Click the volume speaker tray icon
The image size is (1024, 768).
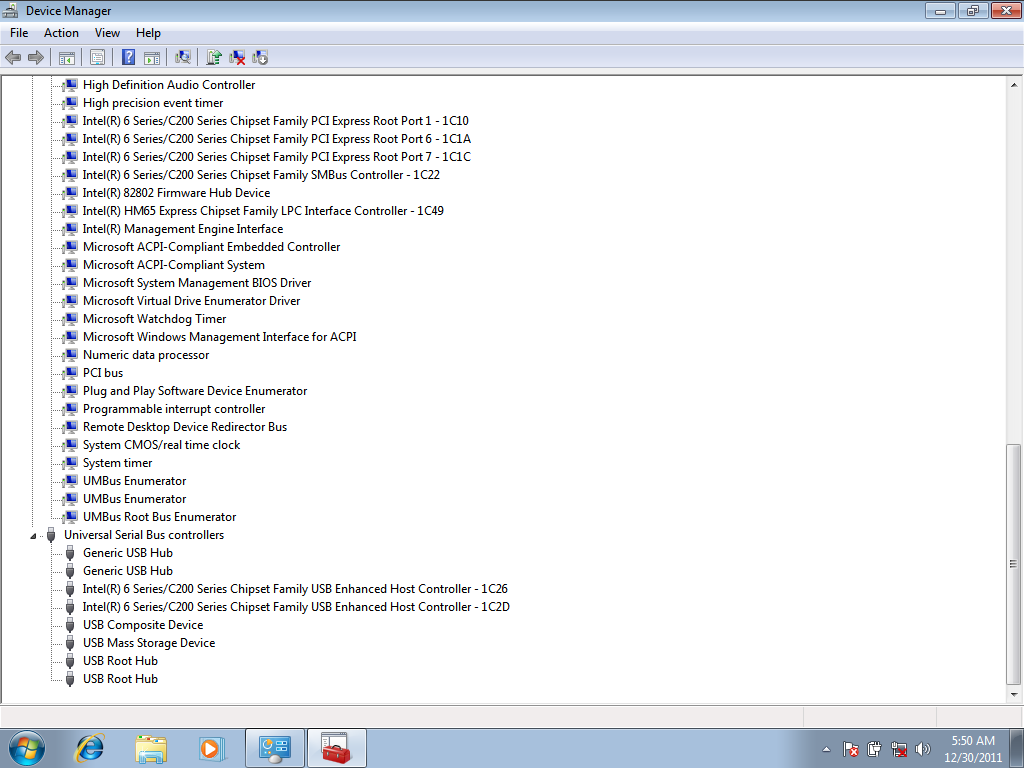click(x=923, y=749)
